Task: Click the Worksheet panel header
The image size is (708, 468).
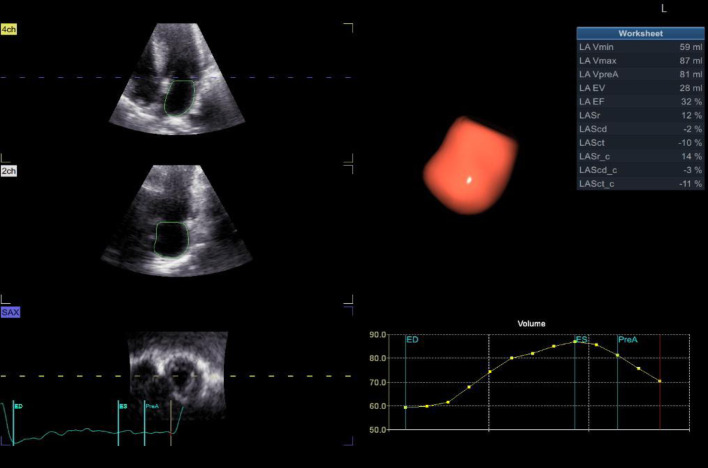Action: tap(639, 33)
